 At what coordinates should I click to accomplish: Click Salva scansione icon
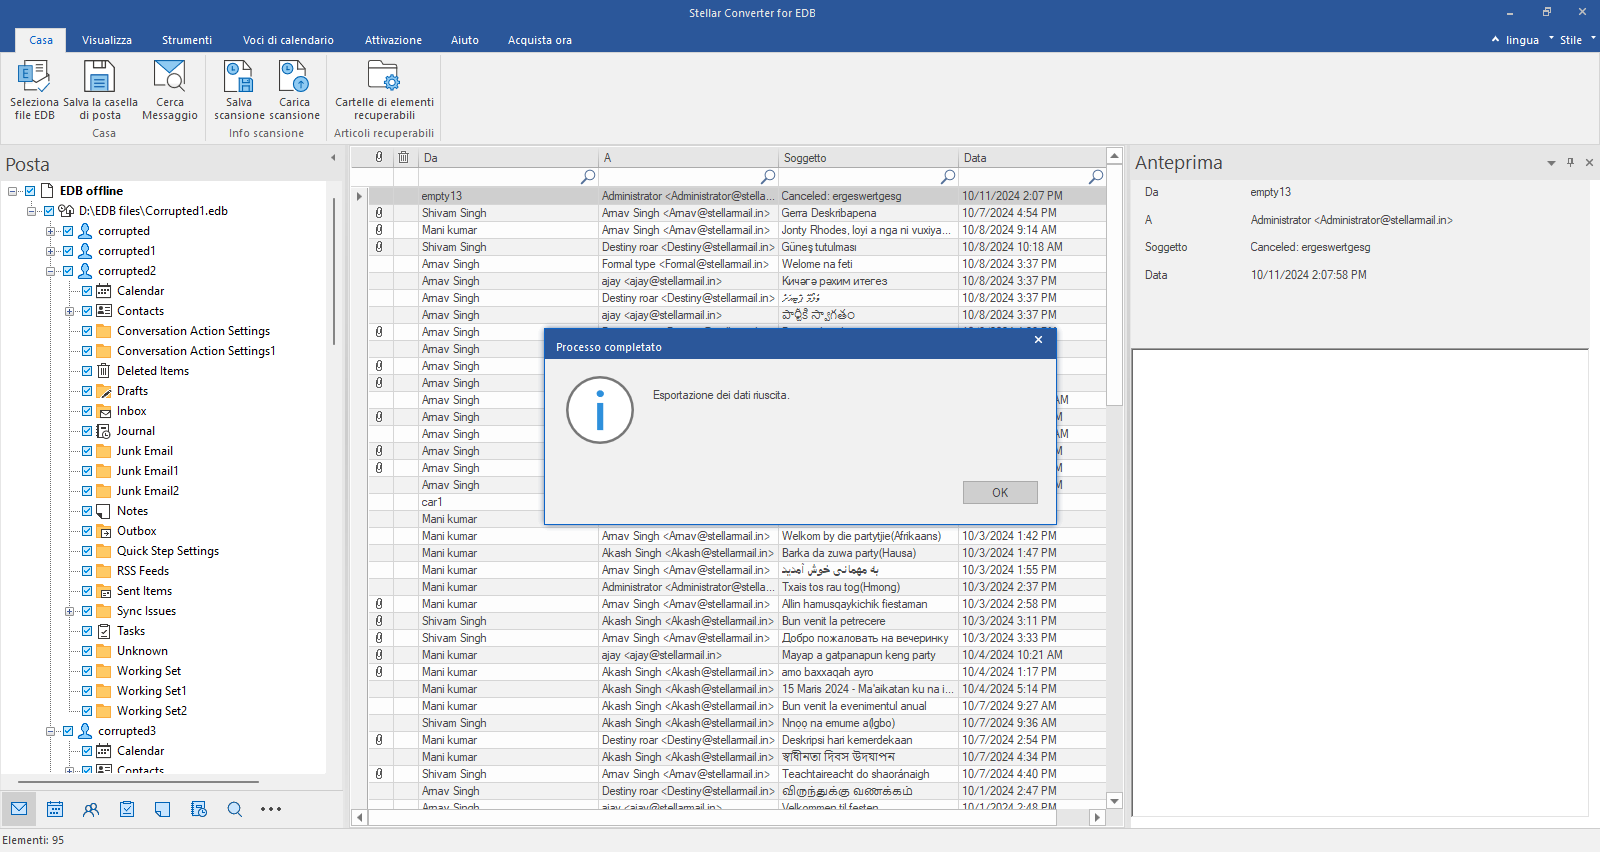tap(239, 77)
